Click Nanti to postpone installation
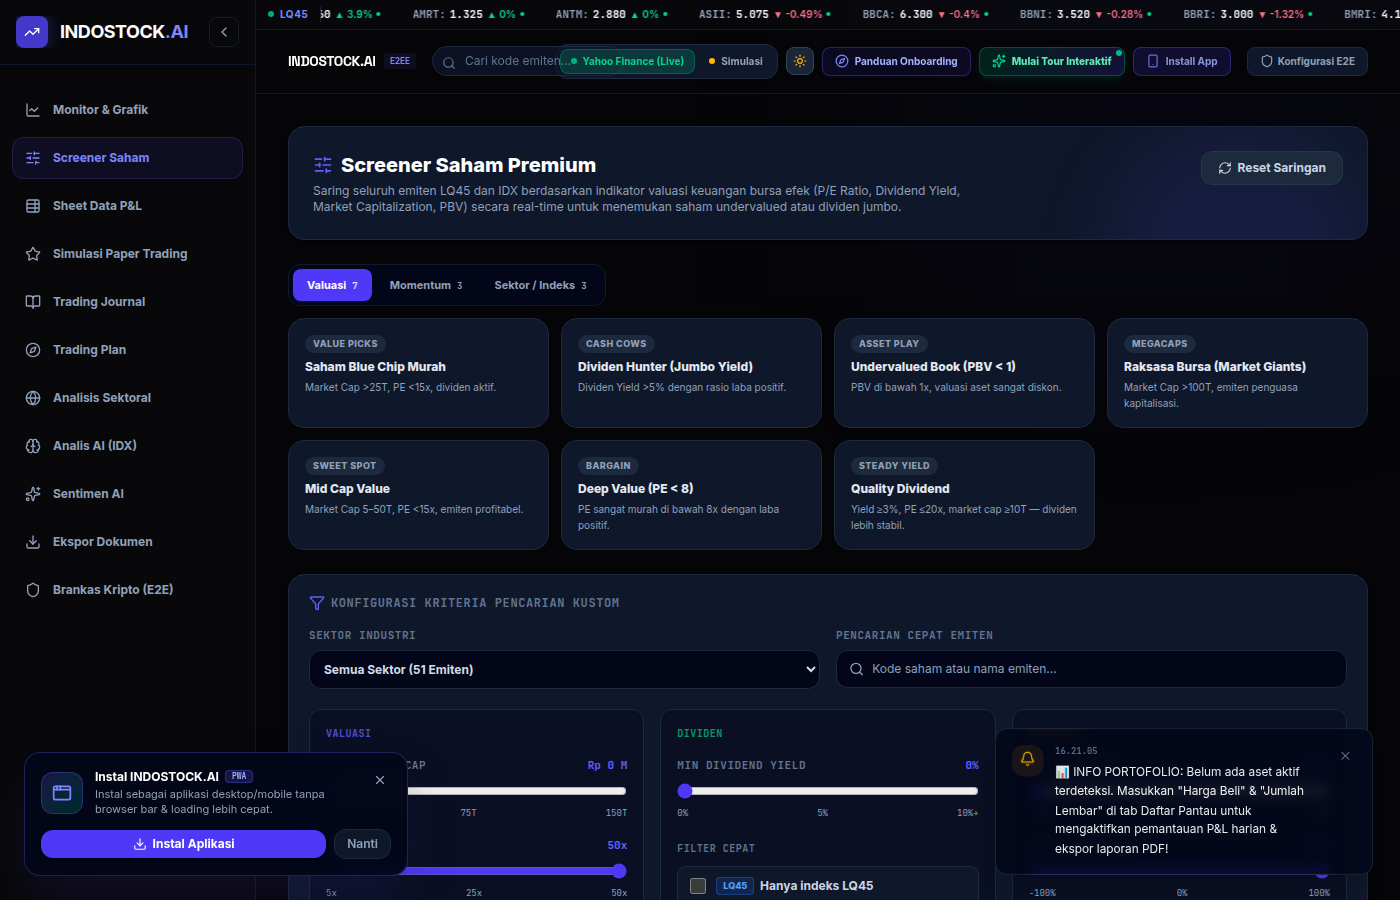The height and width of the screenshot is (900, 1400). point(362,844)
